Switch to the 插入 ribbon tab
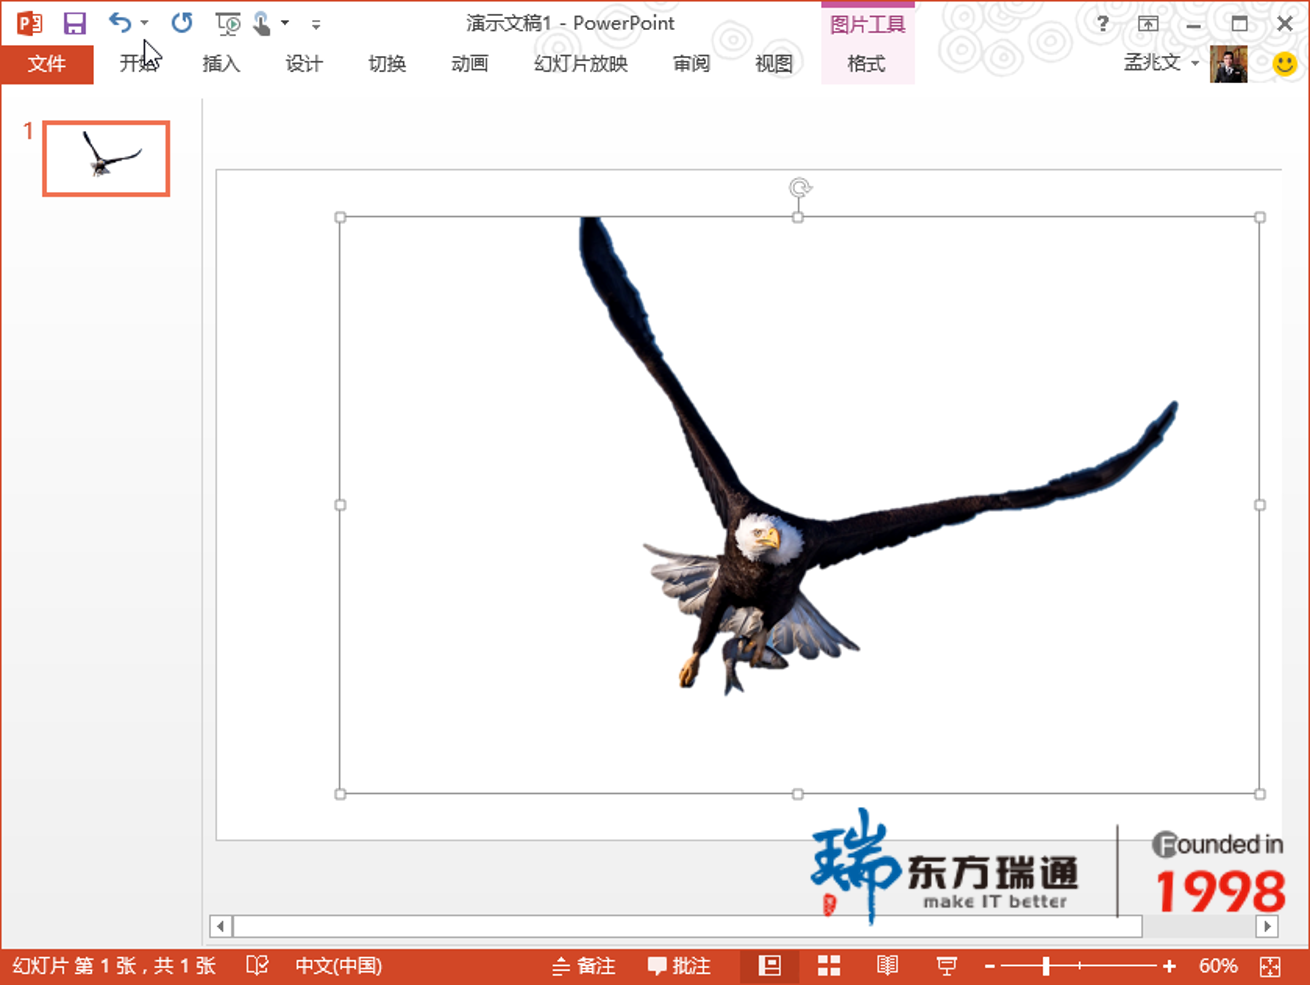This screenshot has height=985, width=1310. click(221, 64)
